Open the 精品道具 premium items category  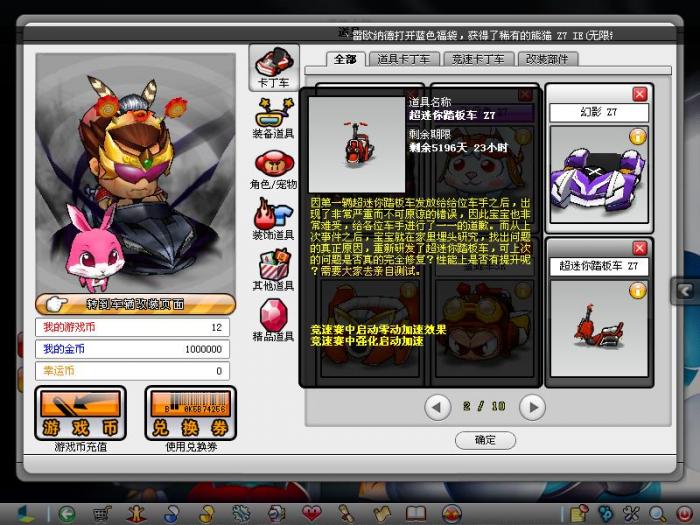[274, 321]
